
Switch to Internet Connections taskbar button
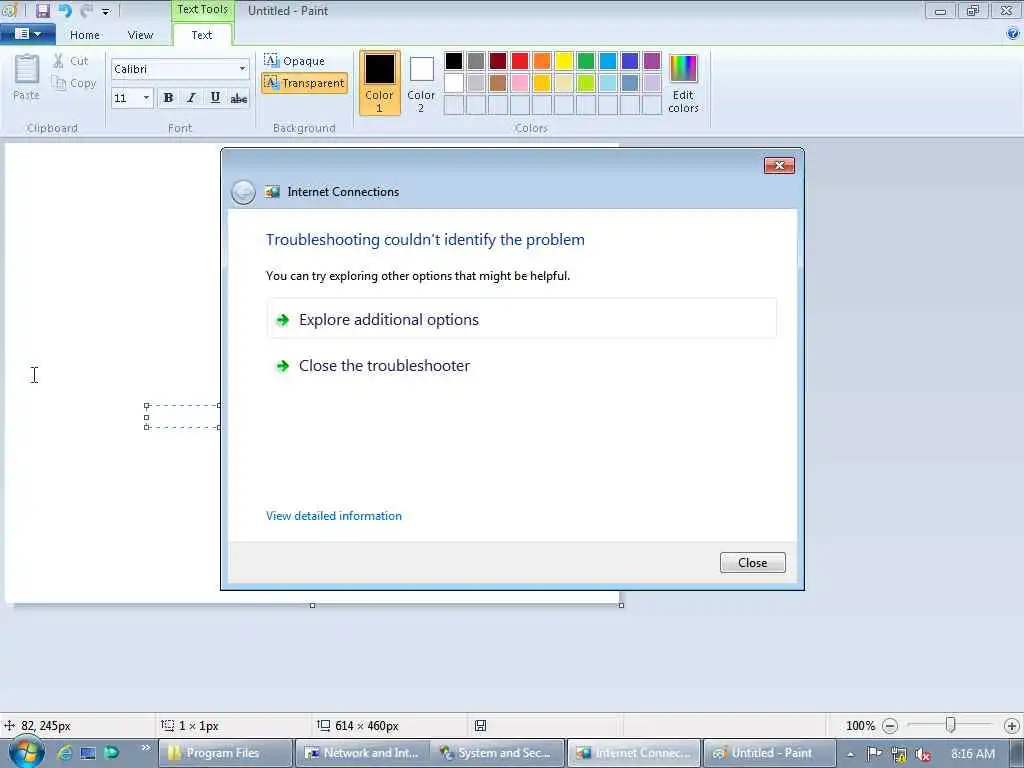click(635, 753)
